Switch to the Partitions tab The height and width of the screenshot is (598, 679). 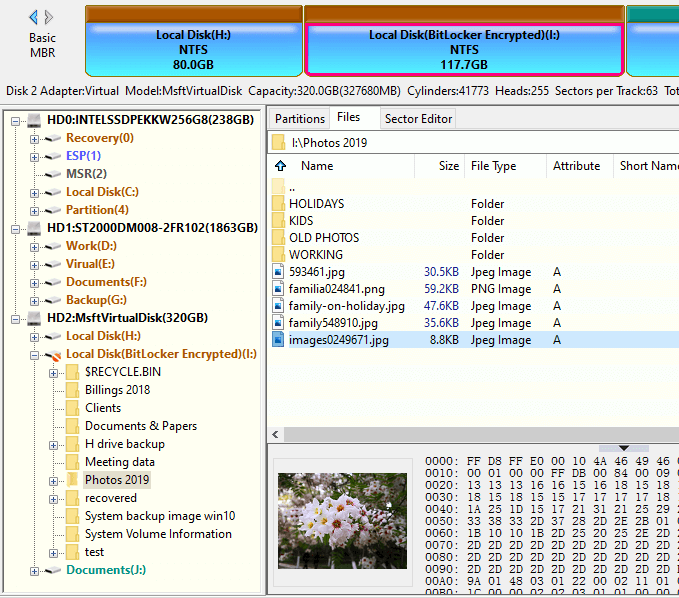(x=299, y=119)
